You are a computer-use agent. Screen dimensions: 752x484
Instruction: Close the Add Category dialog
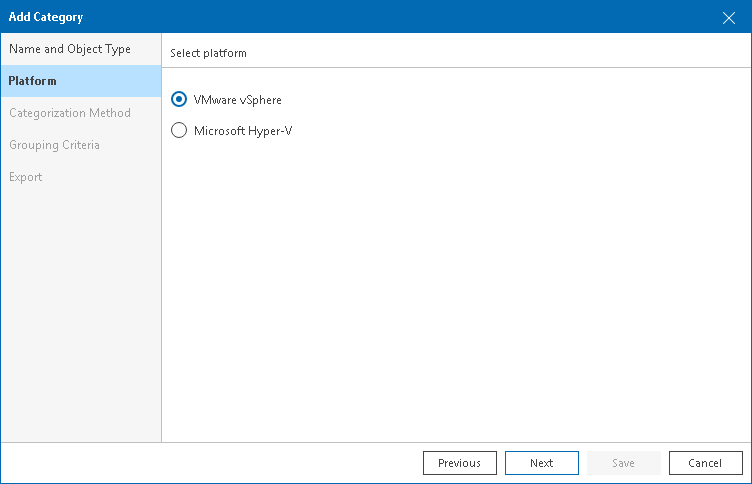[729, 17]
